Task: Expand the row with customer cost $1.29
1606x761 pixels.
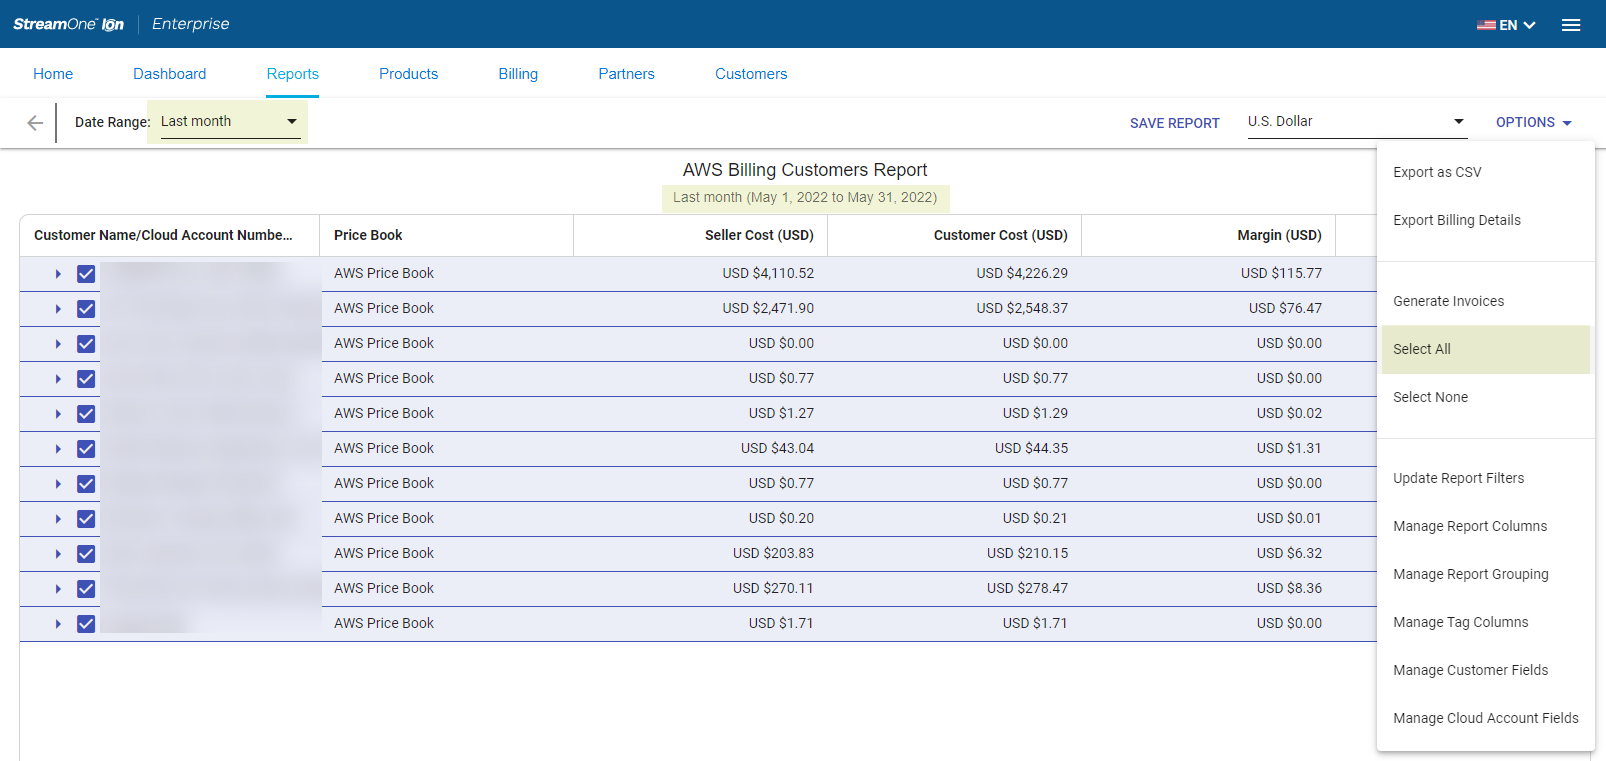Action: 58,414
